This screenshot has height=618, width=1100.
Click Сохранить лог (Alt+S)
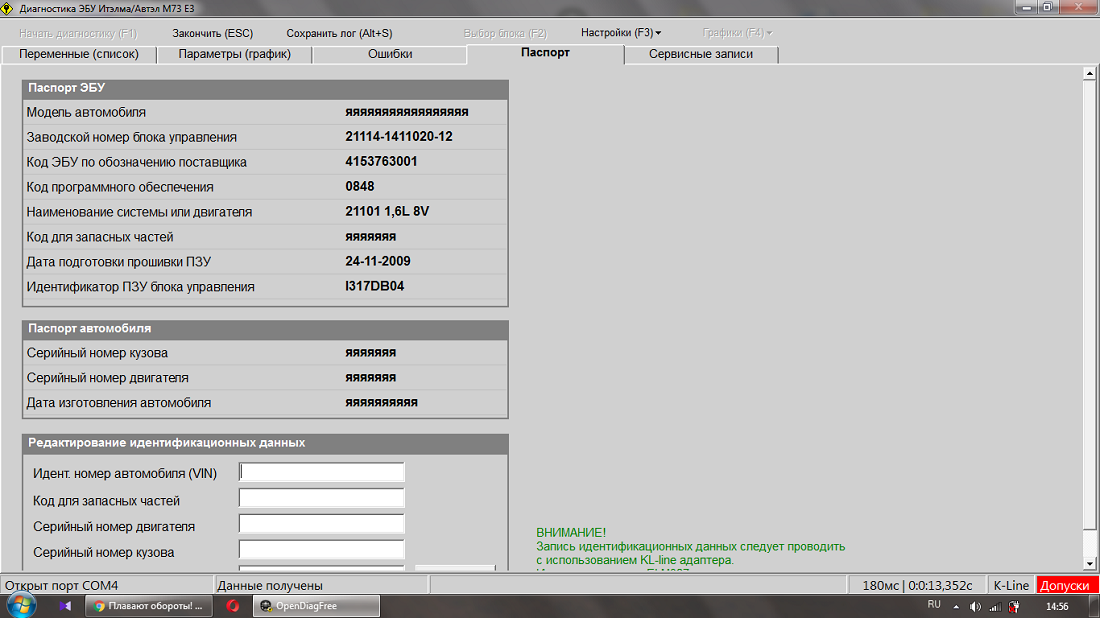339,33
